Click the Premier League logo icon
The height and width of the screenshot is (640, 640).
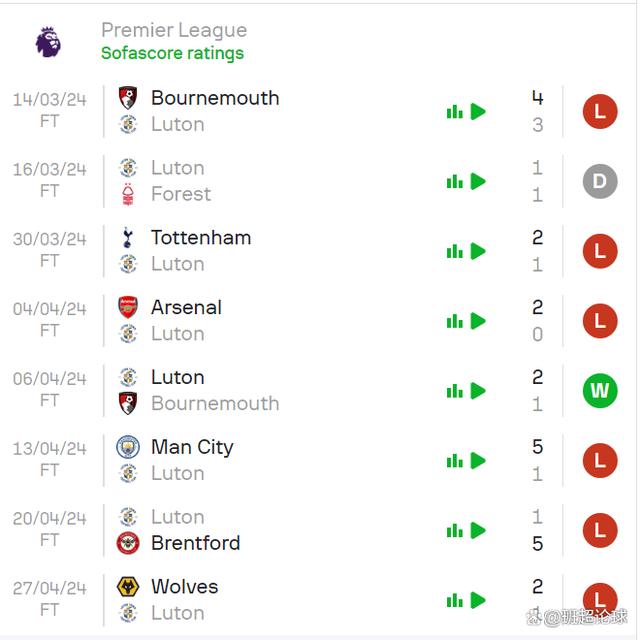tap(48, 42)
